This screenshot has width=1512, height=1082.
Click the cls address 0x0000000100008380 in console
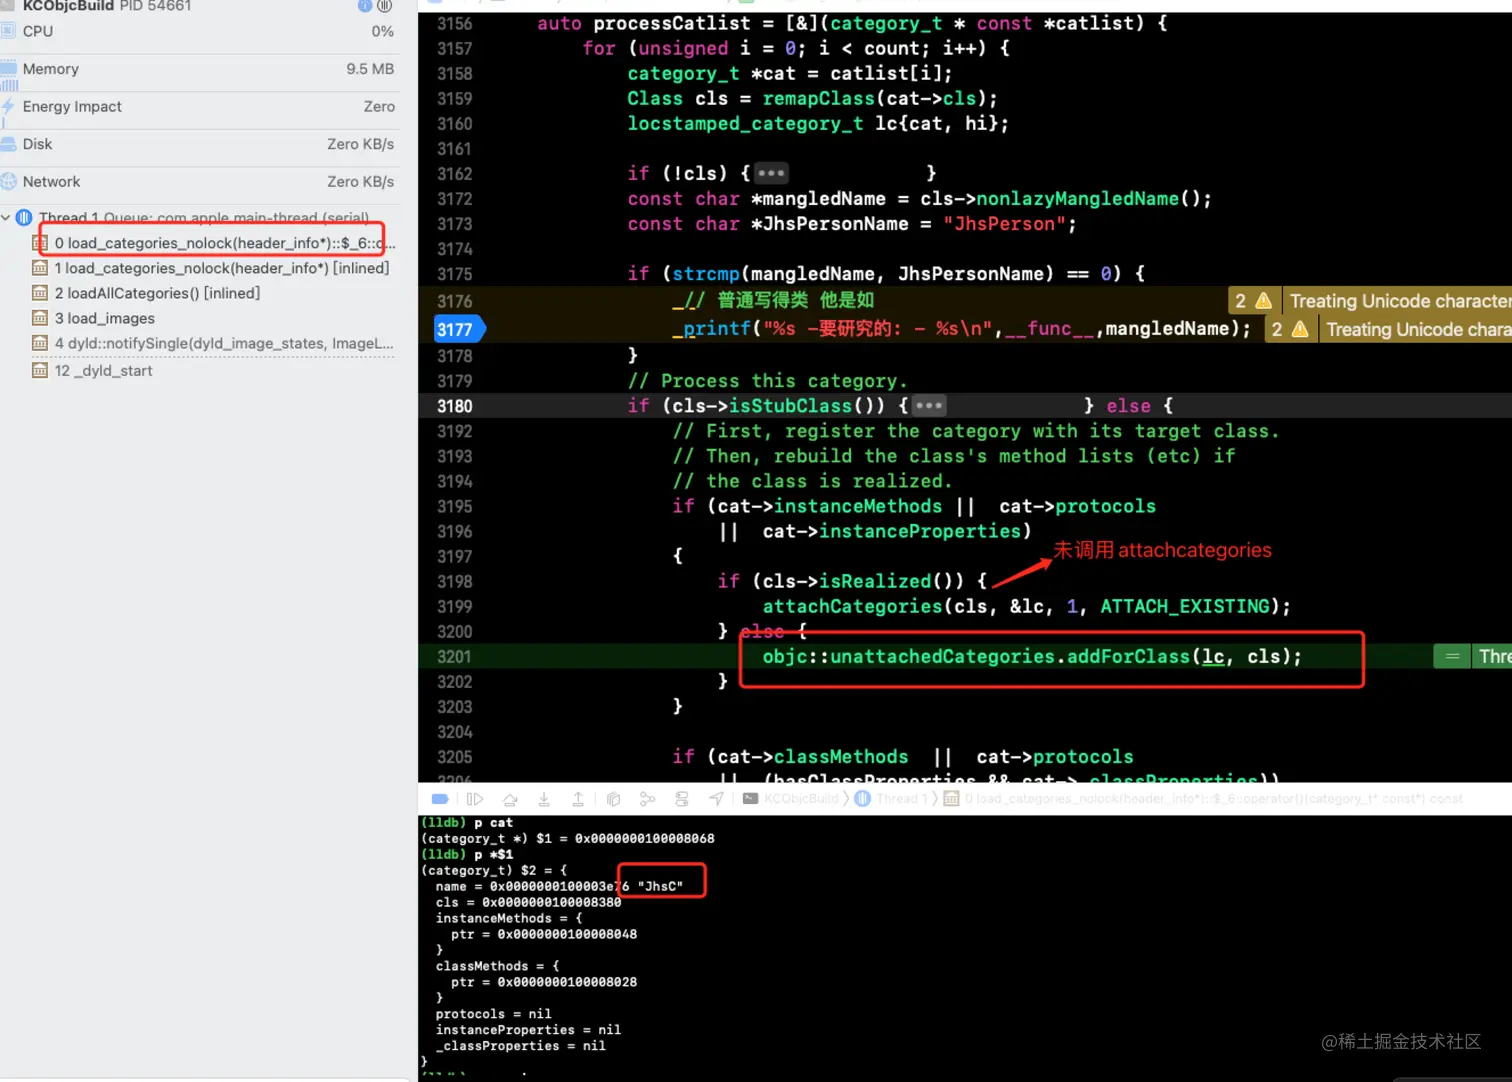click(x=551, y=902)
